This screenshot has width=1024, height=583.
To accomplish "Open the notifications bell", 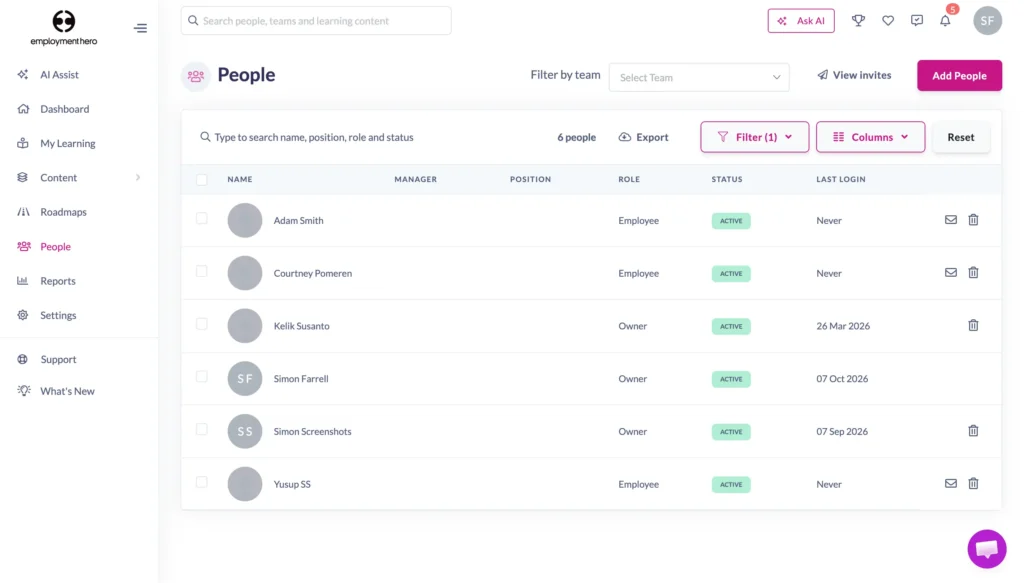I will tap(945, 21).
